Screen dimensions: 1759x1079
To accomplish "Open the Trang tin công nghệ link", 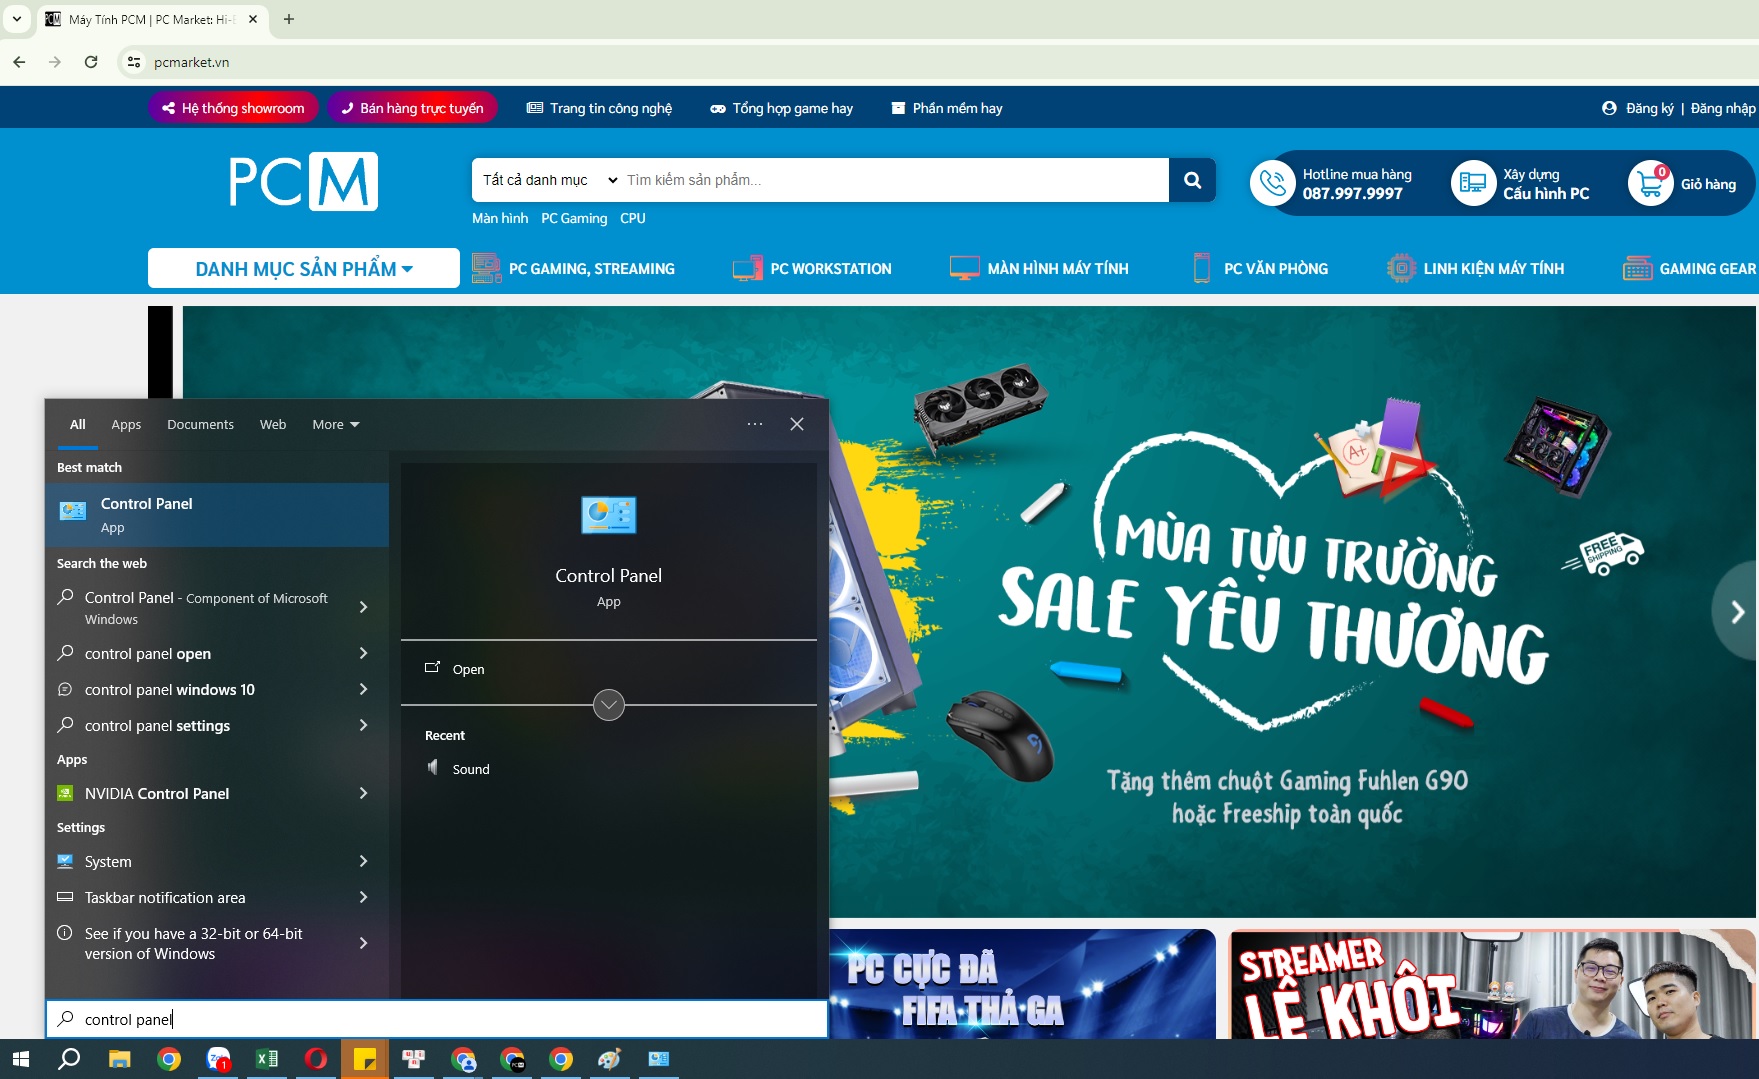I will coord(599,108).
